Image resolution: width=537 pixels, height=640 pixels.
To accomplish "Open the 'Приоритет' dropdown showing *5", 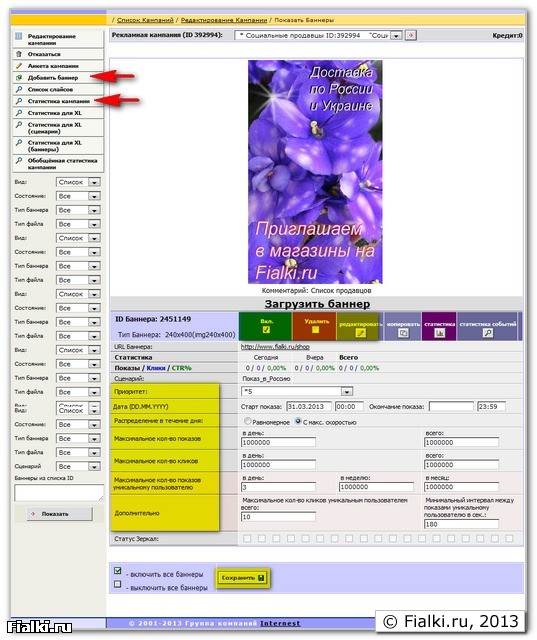I will 297,392.
